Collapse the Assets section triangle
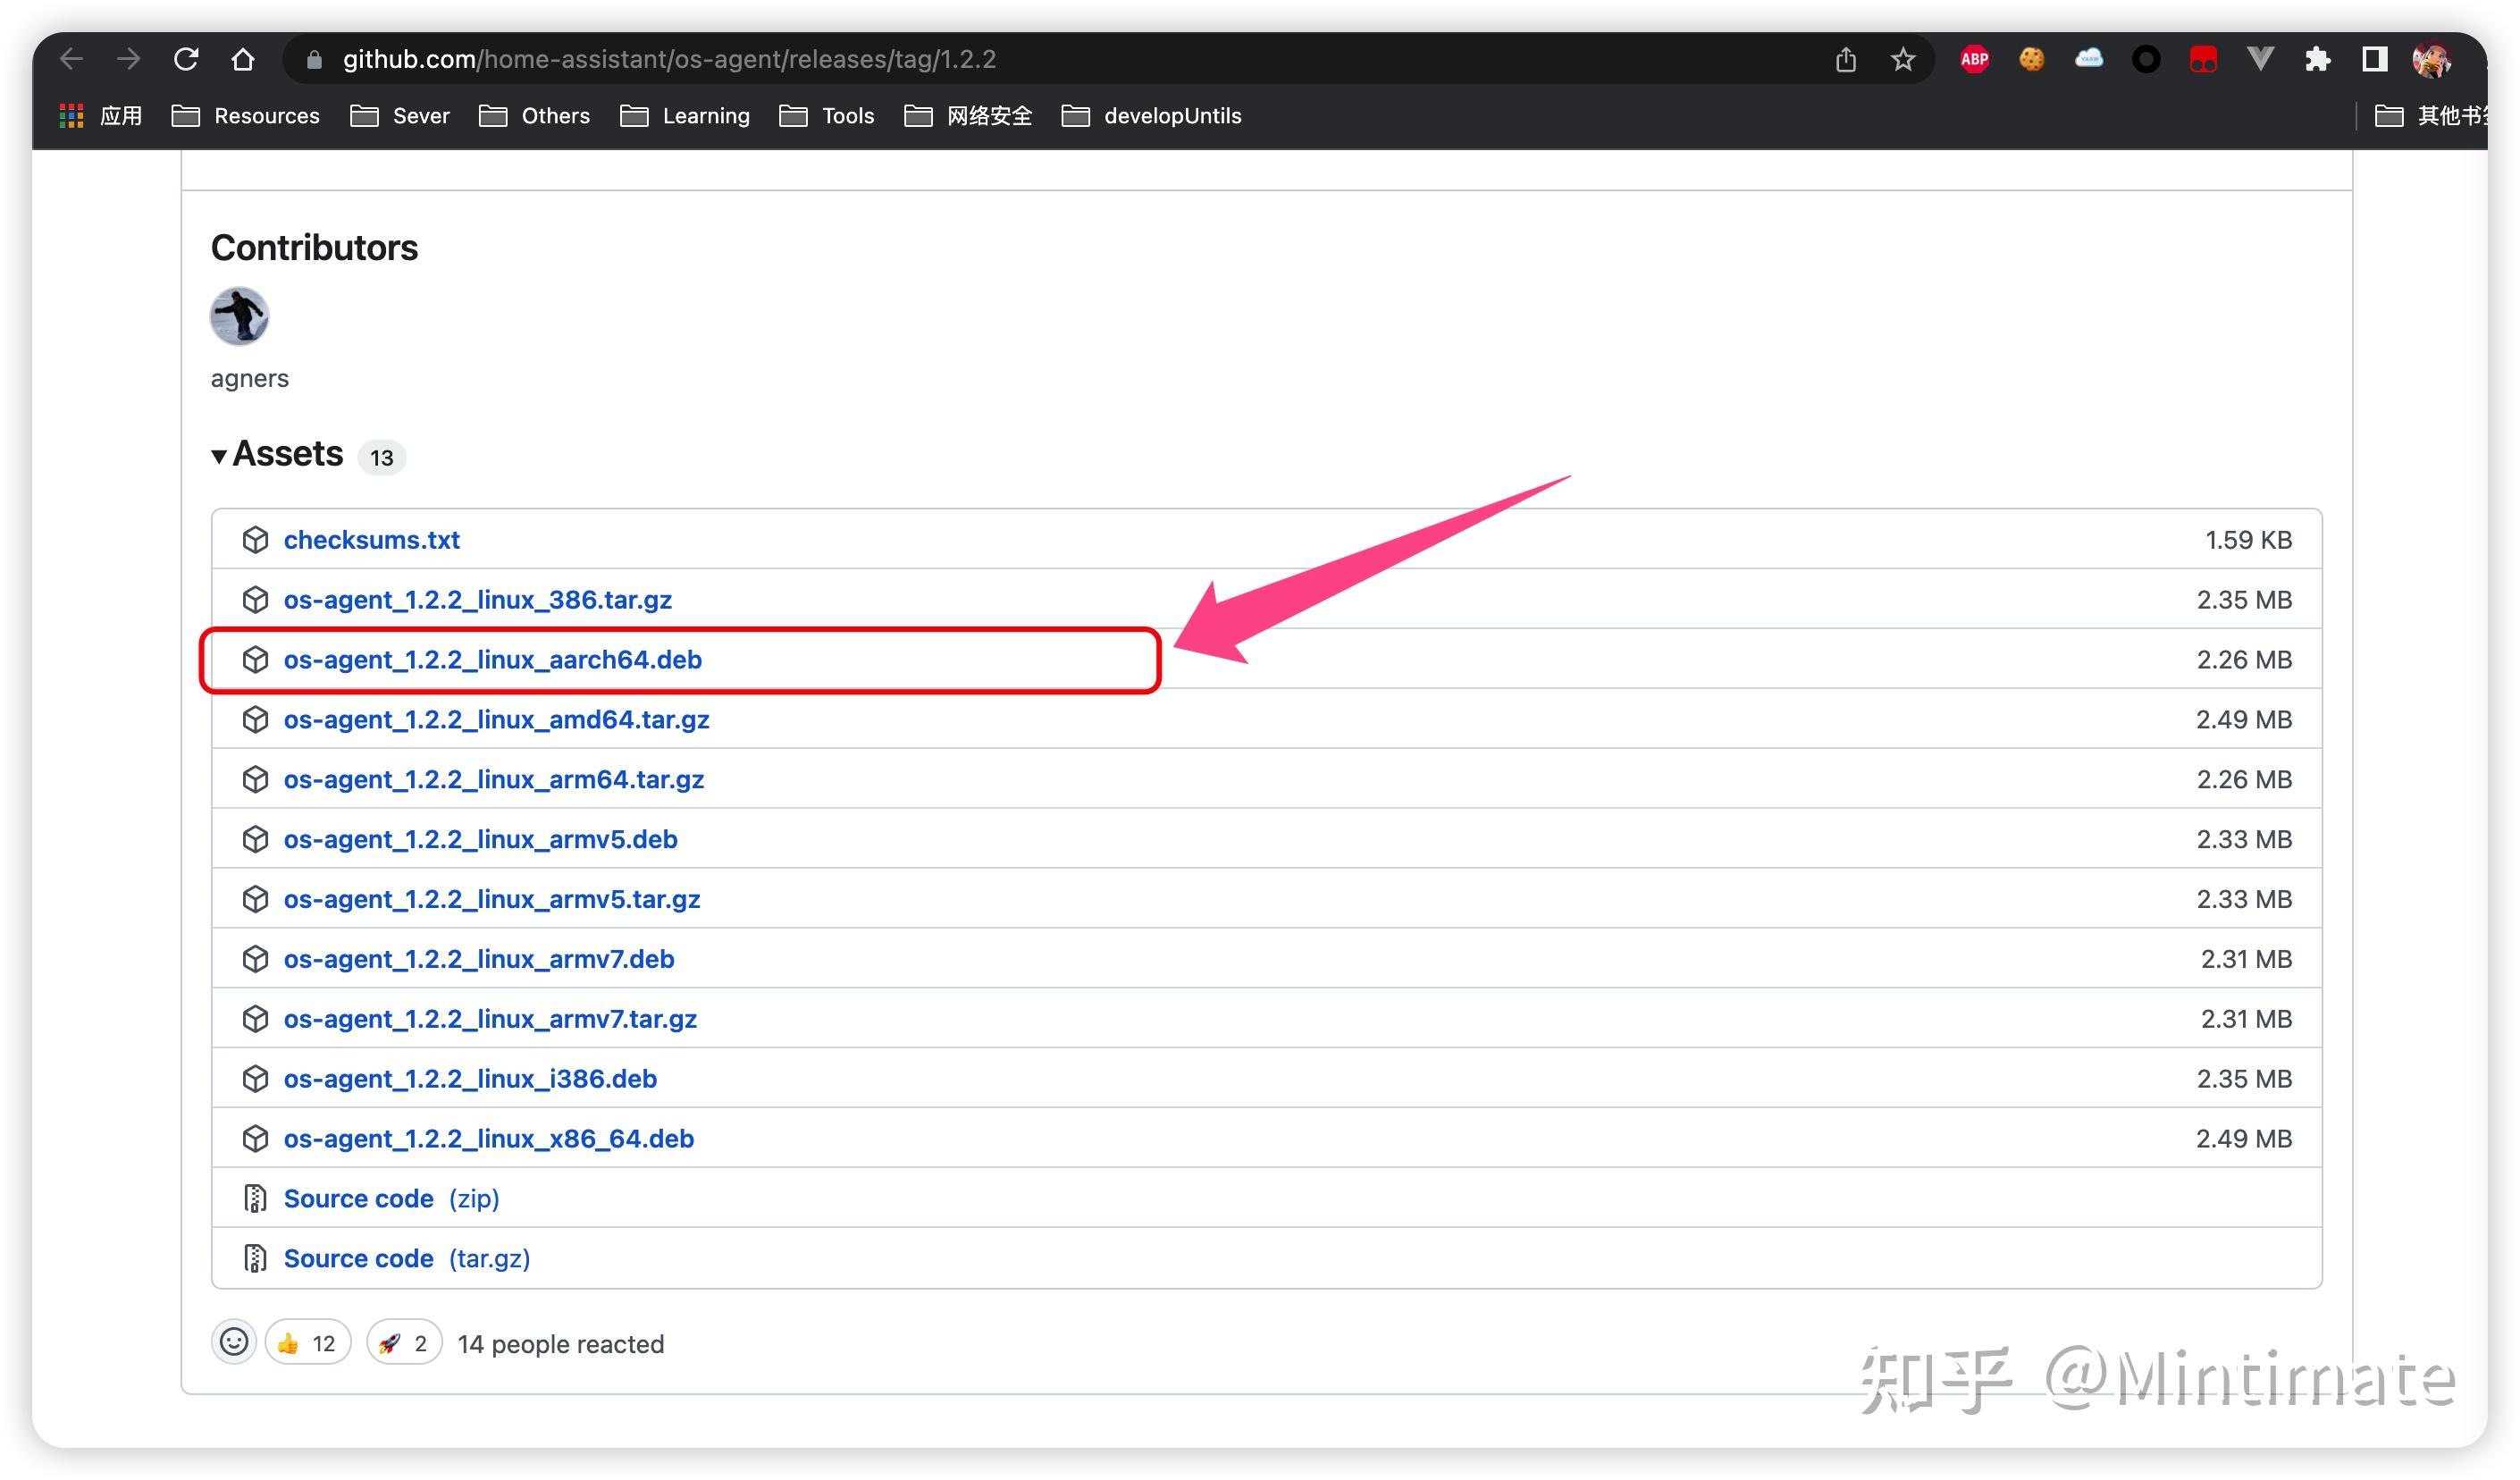Image resolution: width=2520 pixels, height=1480 pixels. point(218,457)
